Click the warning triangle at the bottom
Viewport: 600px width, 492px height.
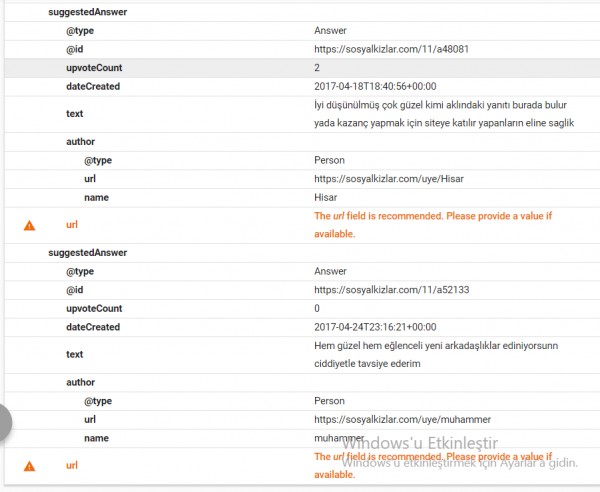(x=29, y=465)
